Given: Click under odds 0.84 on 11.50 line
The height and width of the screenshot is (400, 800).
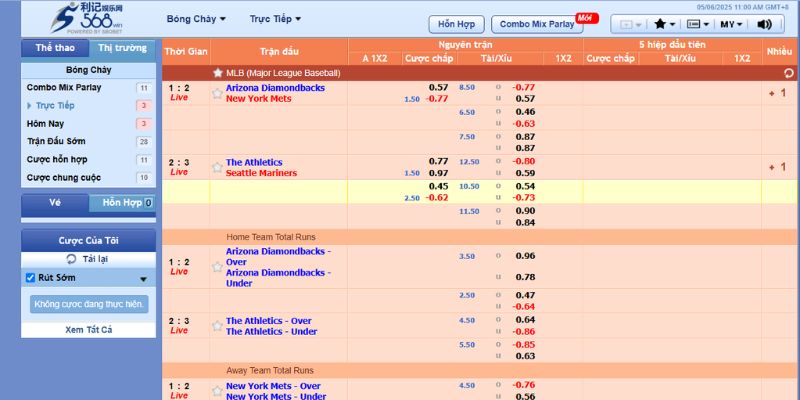Looking at the screenshot, I should tap(525, 222).
